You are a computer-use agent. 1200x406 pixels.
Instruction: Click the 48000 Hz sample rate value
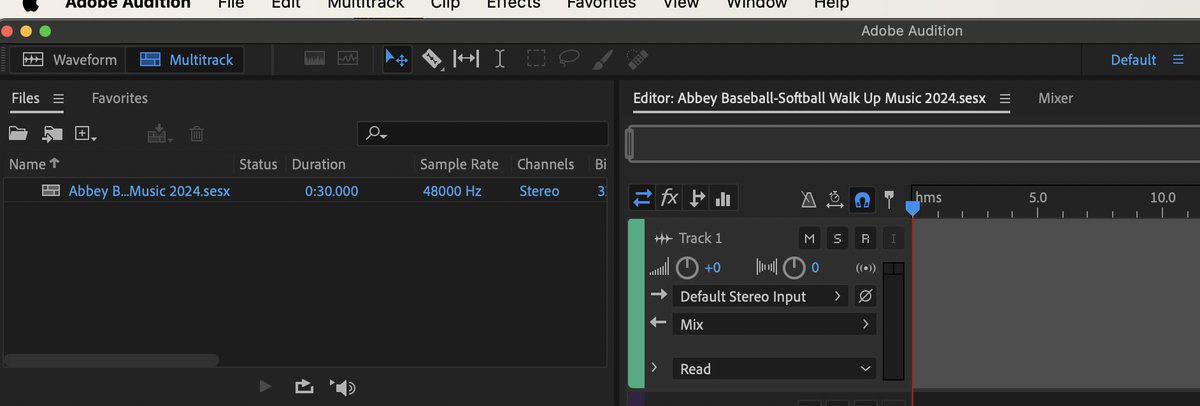[452, 191]
